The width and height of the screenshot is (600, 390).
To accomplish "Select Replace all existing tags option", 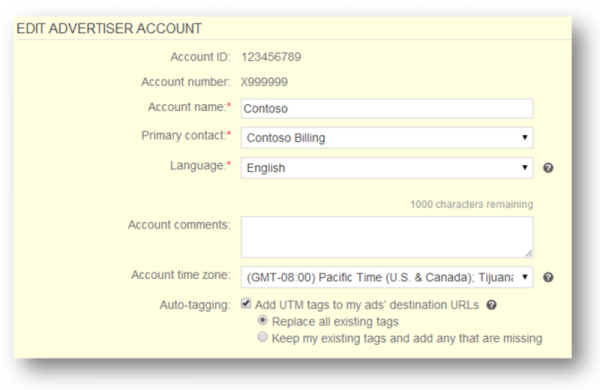I will 262,320.
